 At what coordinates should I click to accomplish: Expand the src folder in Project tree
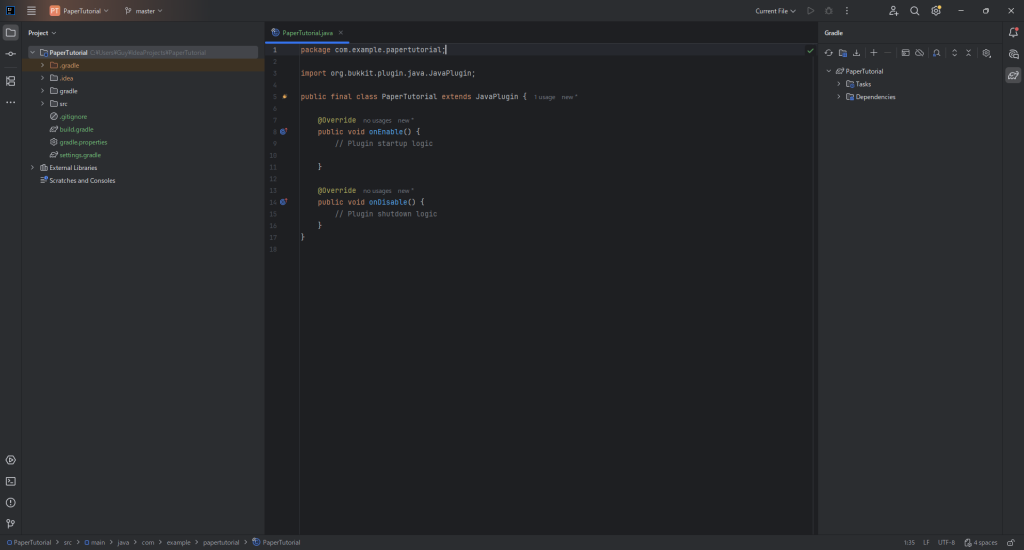(42, 103)
